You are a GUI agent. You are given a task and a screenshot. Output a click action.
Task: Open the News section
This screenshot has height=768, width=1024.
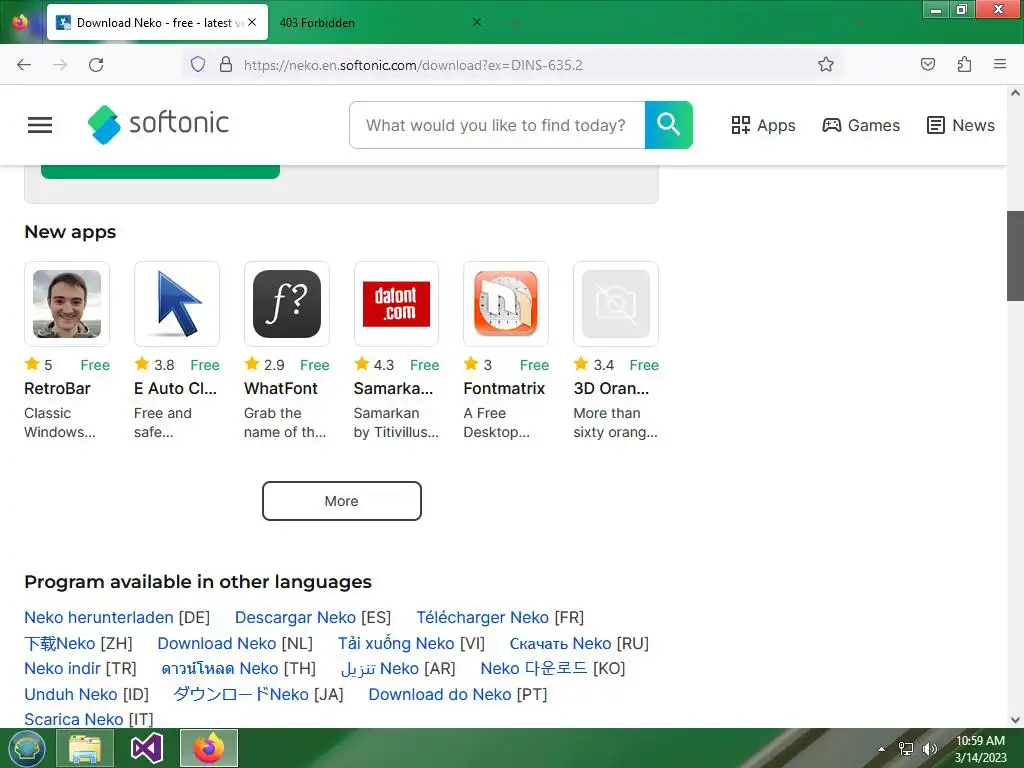tap(961, 125)
